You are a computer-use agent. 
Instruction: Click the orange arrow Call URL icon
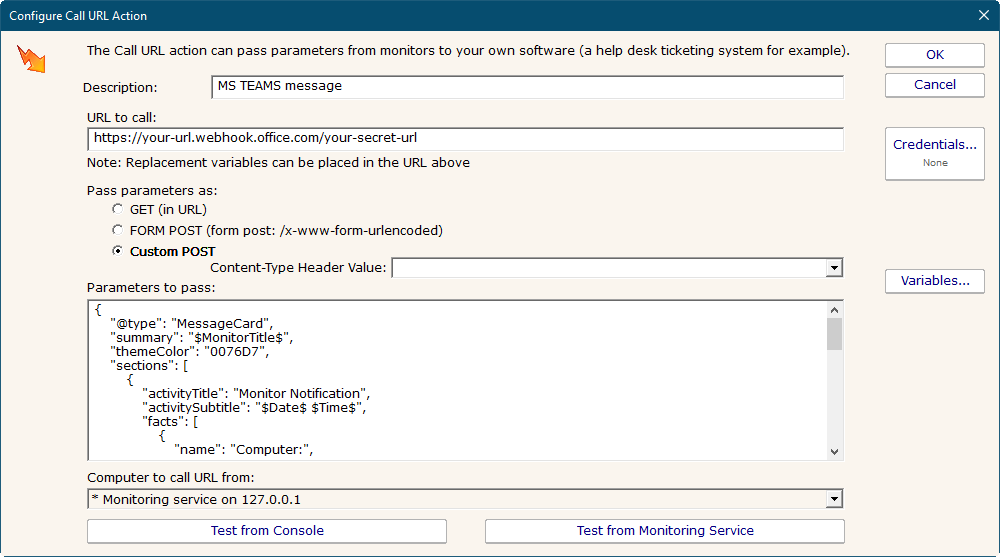31,60
